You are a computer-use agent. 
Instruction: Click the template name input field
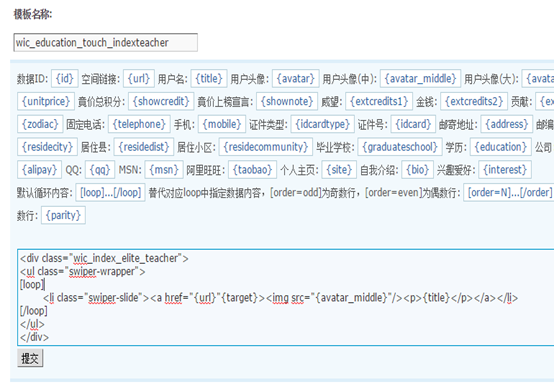tap(105, 42)
